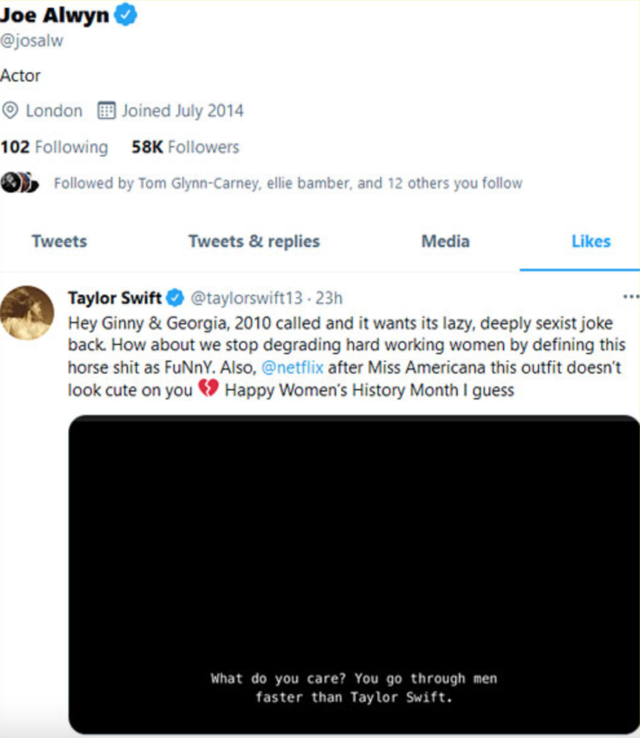Select the Media tab

click(445, 241)
